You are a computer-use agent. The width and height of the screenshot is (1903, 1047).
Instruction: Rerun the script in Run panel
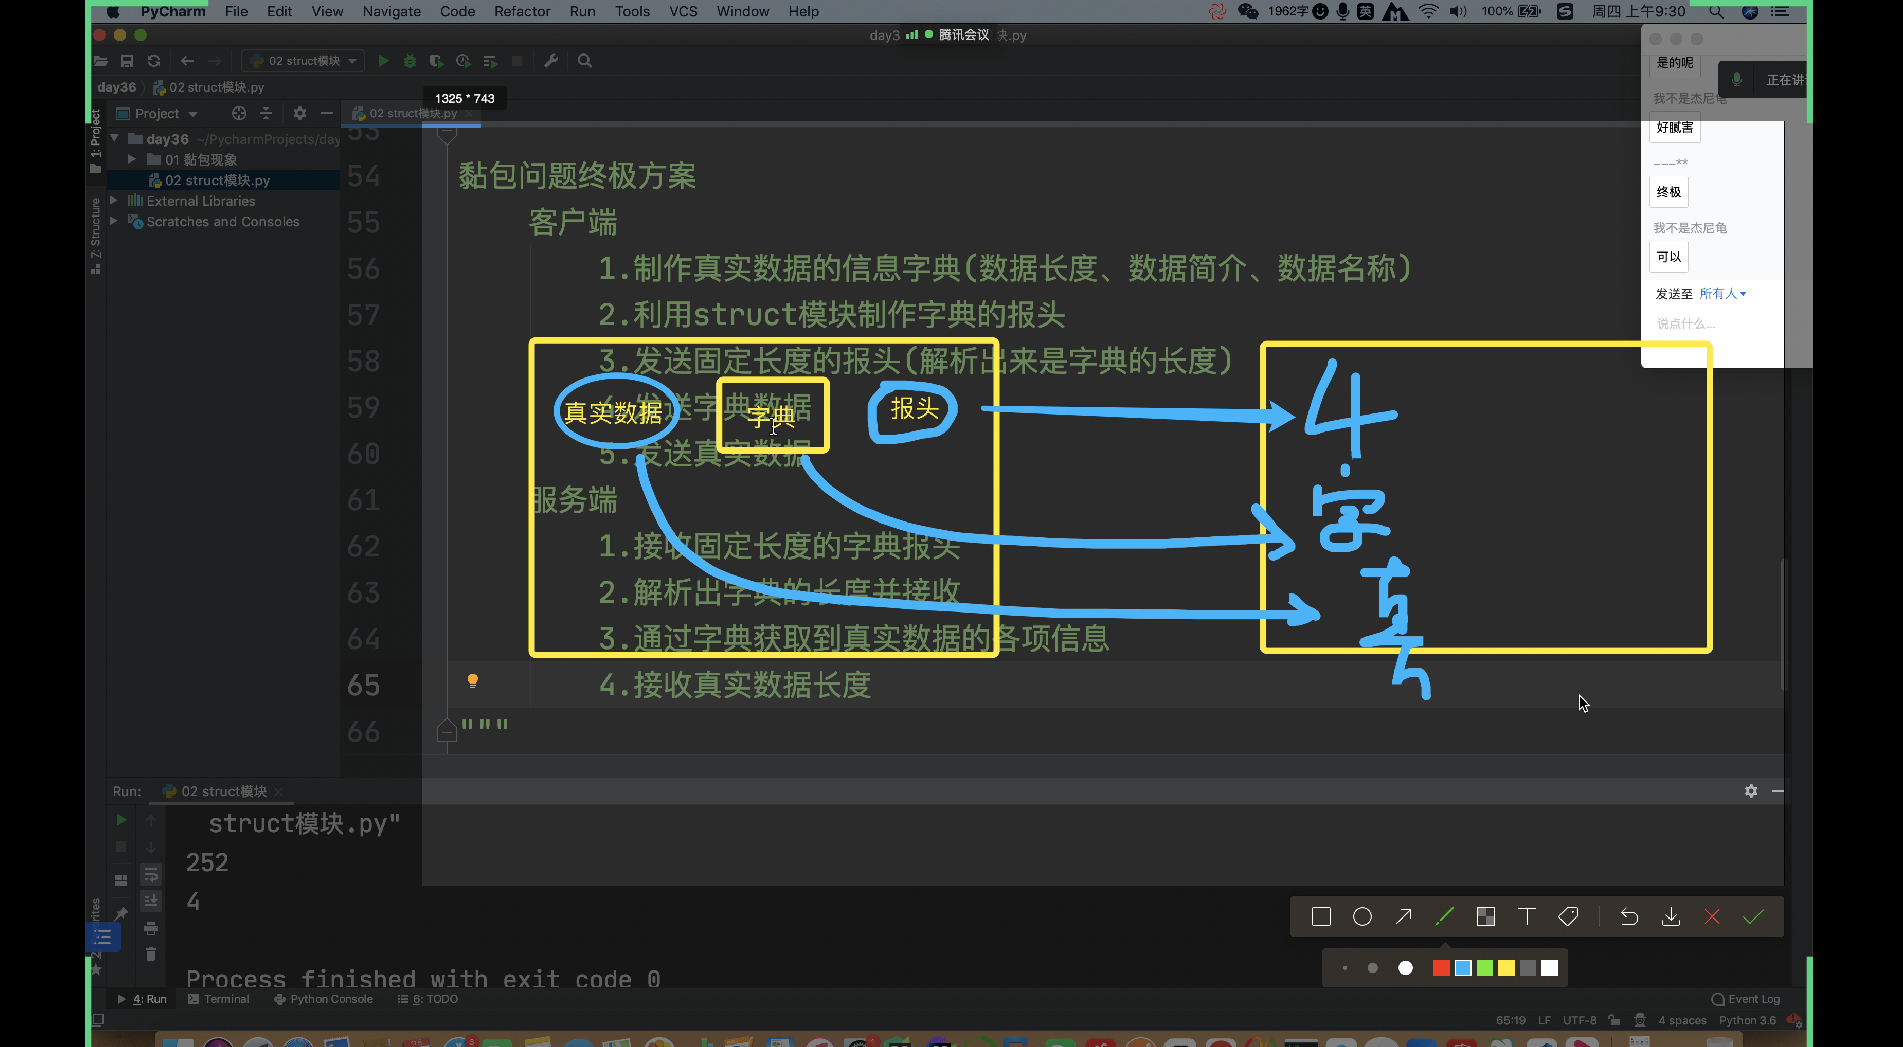pyautogui.click(x=121, y=820)
